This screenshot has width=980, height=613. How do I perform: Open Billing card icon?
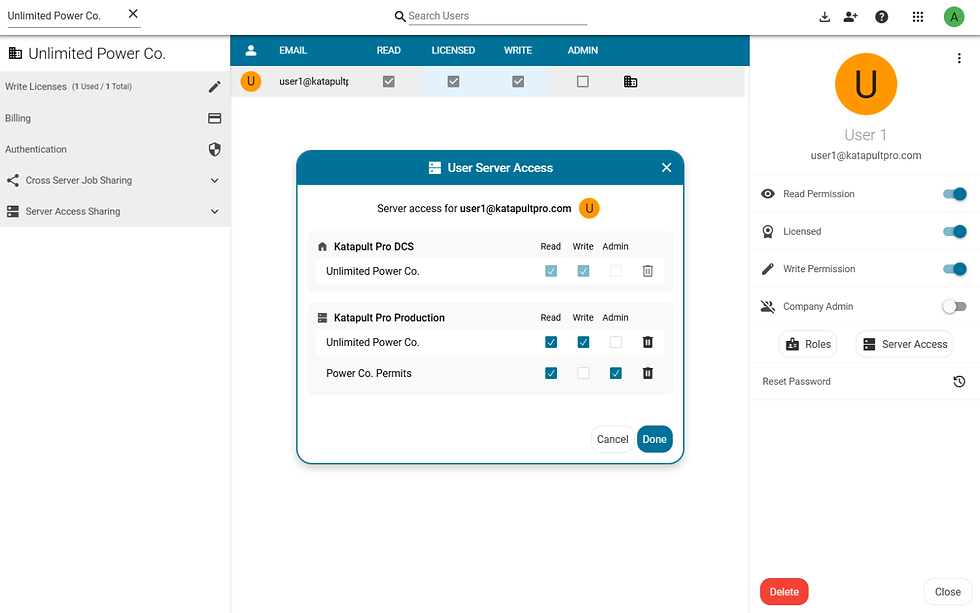pyautogui.click(x=214, y=118)
